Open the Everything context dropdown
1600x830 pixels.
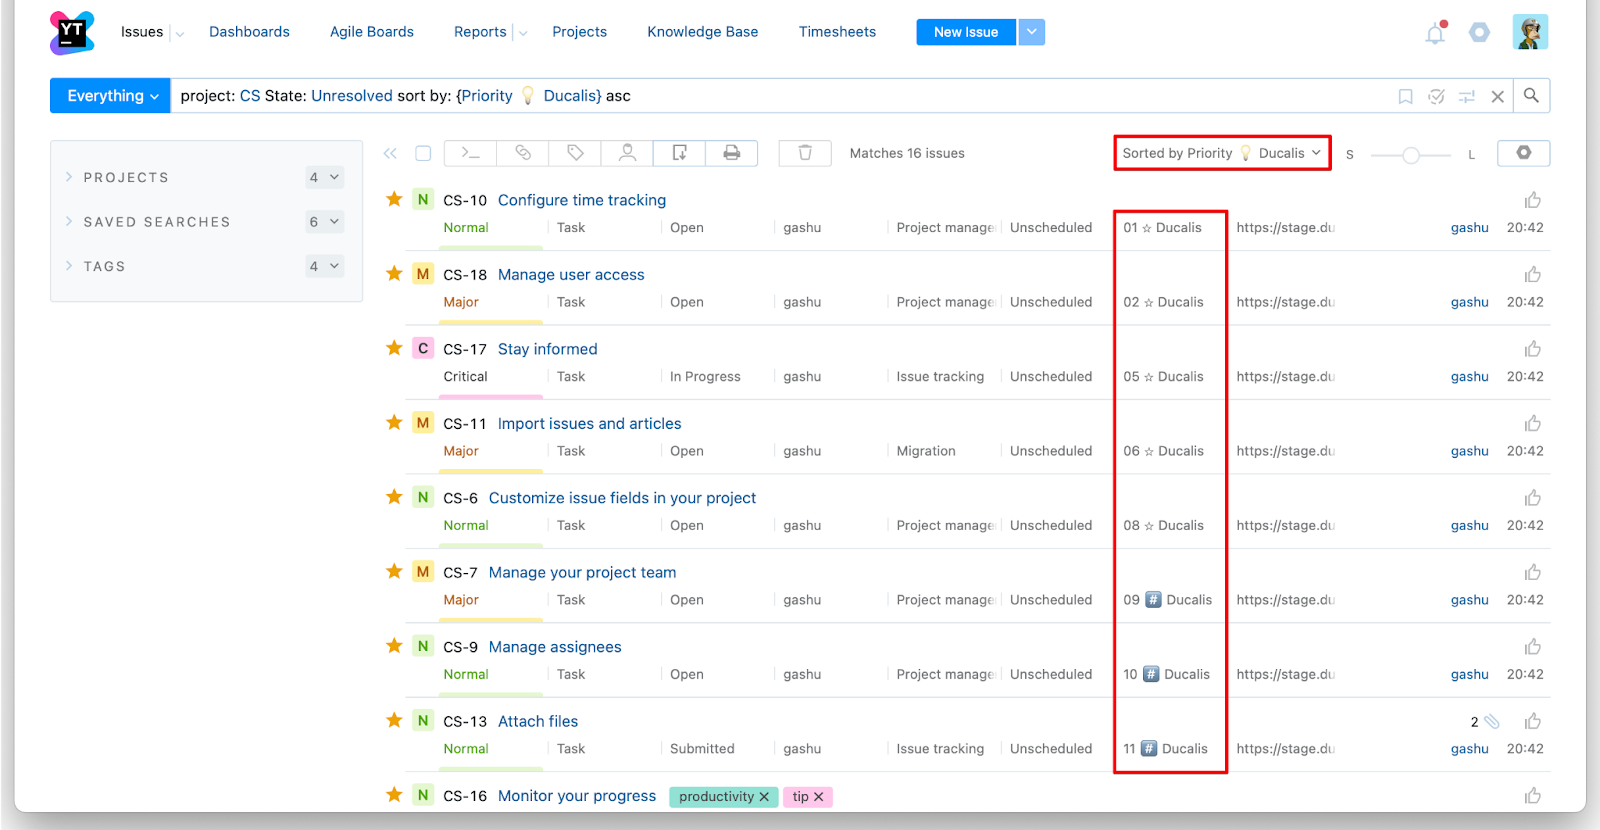click(x=111, y=96)
